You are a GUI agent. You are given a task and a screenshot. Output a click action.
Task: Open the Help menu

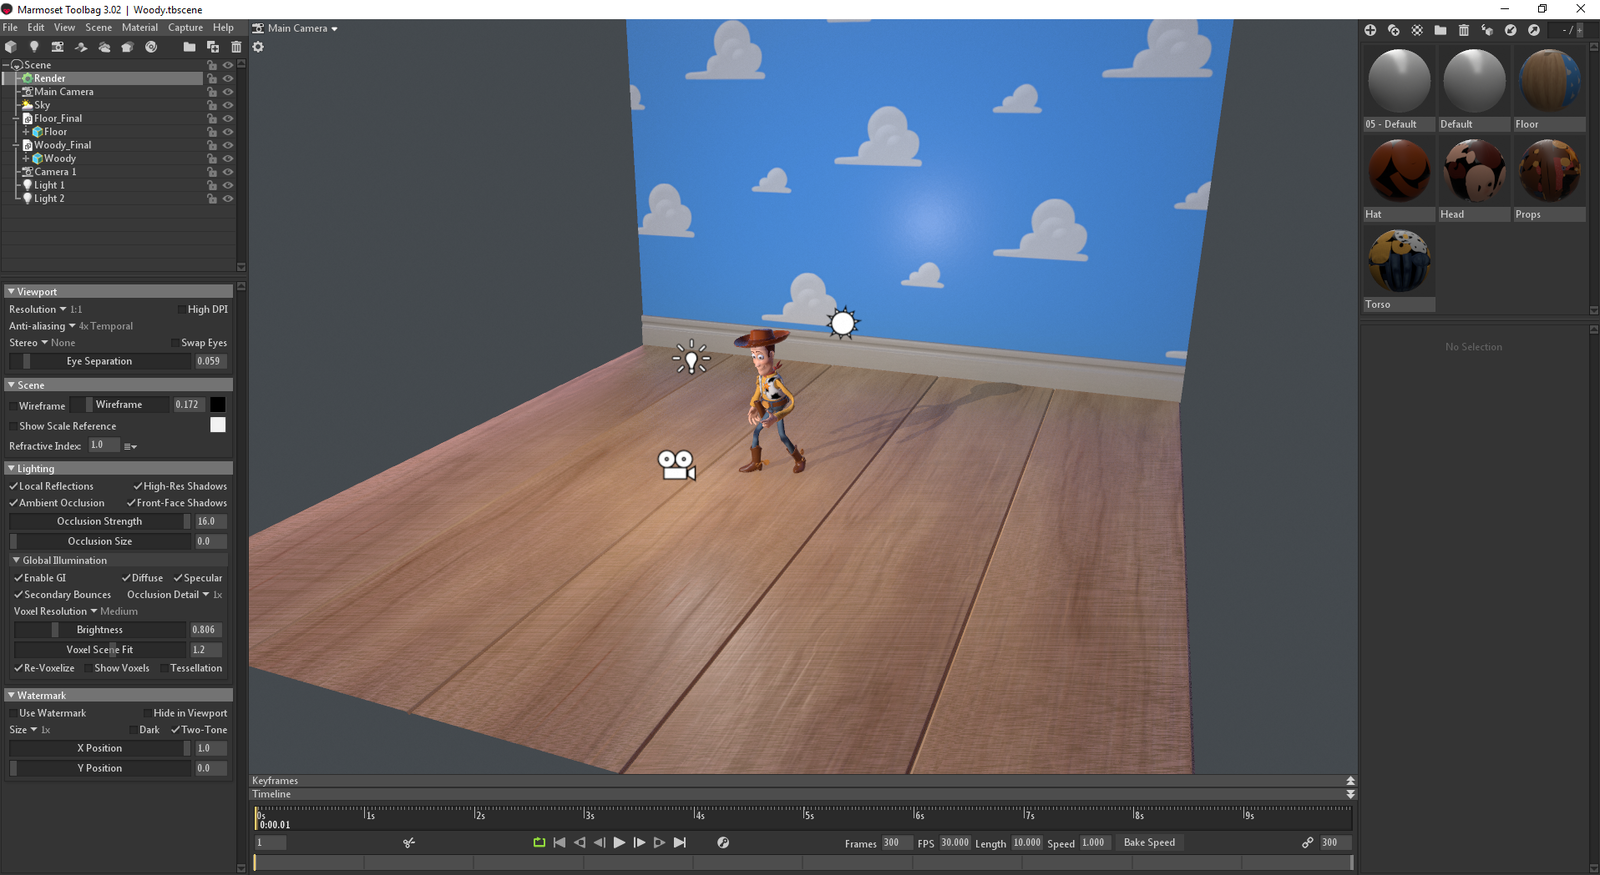pyautogui.click(x=224, y=28)
